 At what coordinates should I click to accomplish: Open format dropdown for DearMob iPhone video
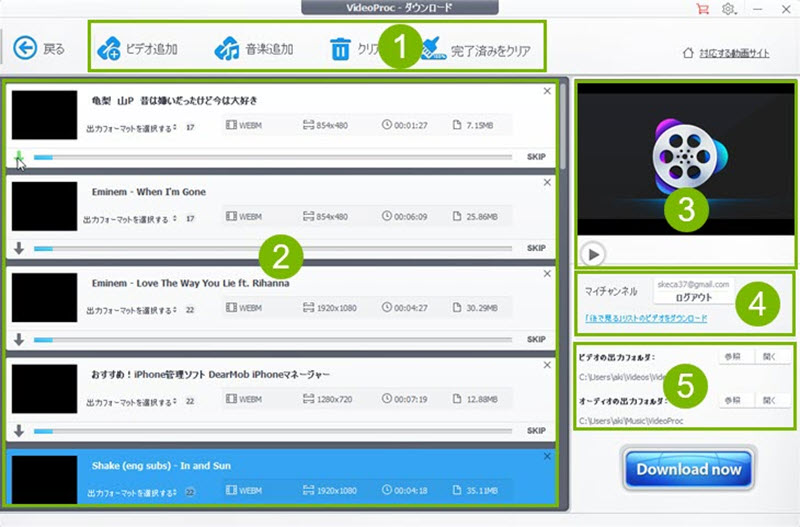click(130, 400)
